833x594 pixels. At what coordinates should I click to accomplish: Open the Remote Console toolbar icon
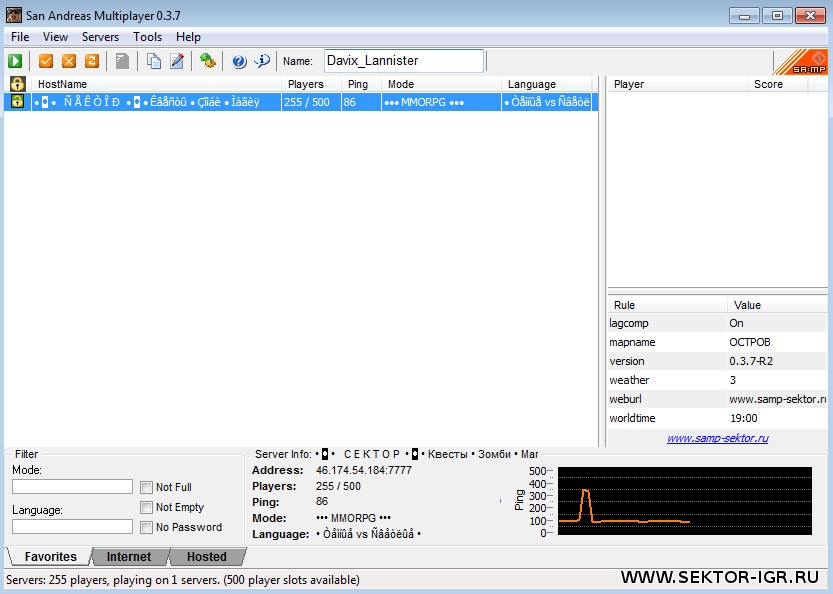(x=208, y=61)
